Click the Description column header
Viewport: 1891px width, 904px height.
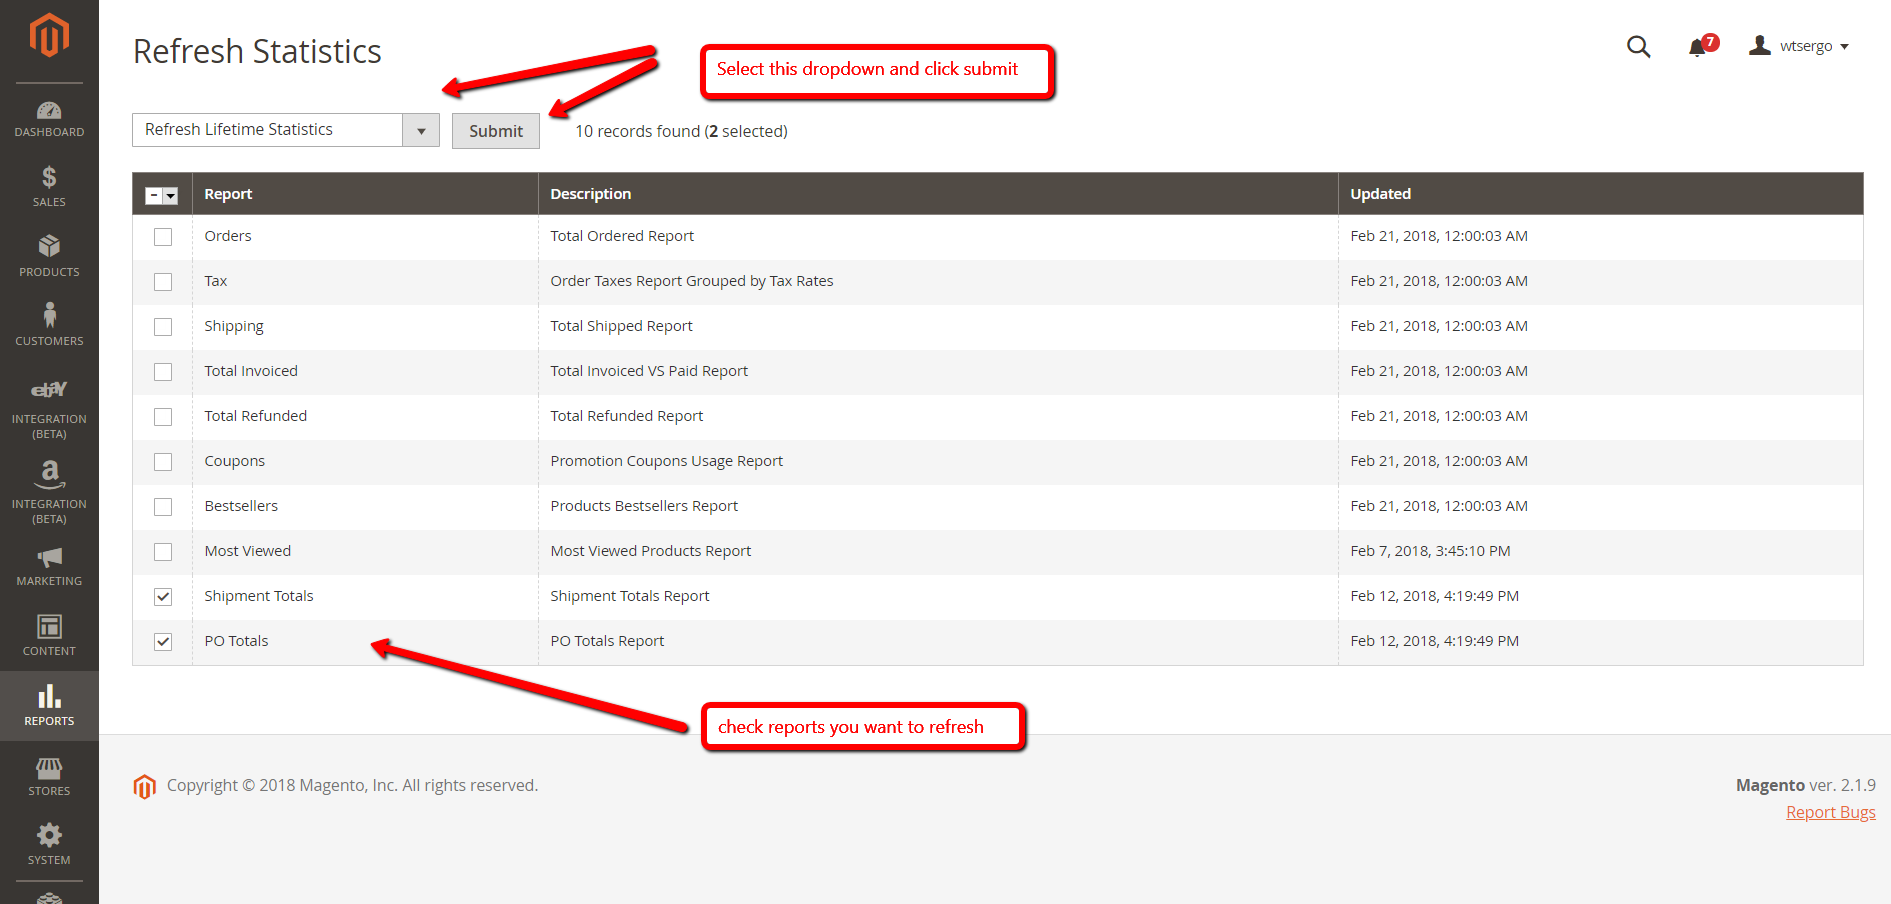(x=591, y=194)
